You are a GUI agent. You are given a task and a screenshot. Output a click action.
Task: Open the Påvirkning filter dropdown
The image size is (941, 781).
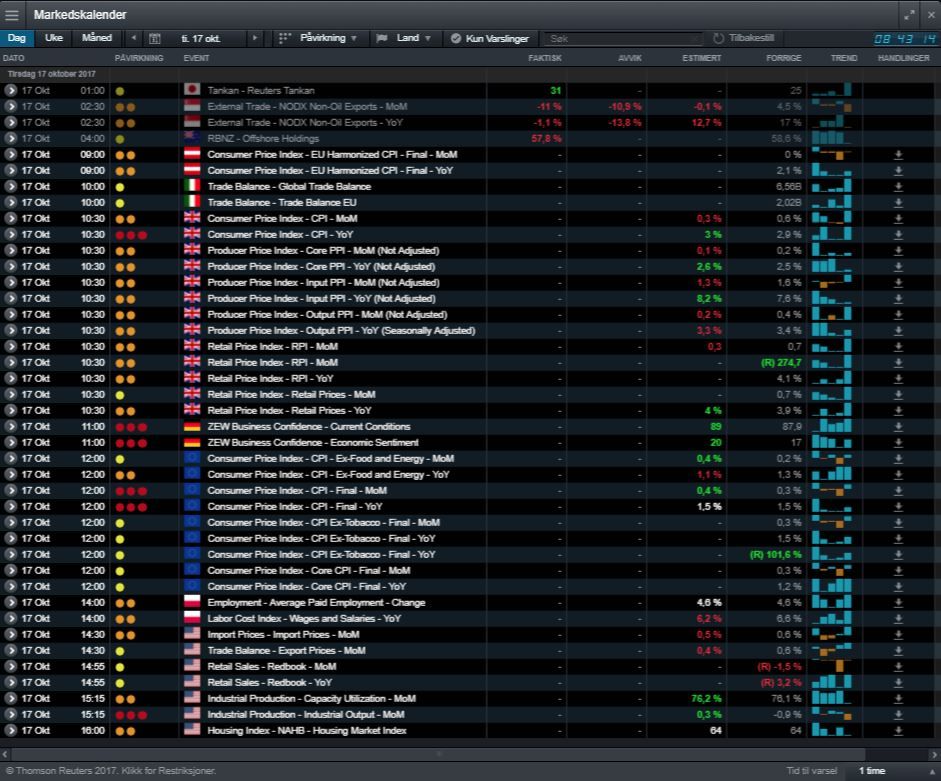coord(318,38)
